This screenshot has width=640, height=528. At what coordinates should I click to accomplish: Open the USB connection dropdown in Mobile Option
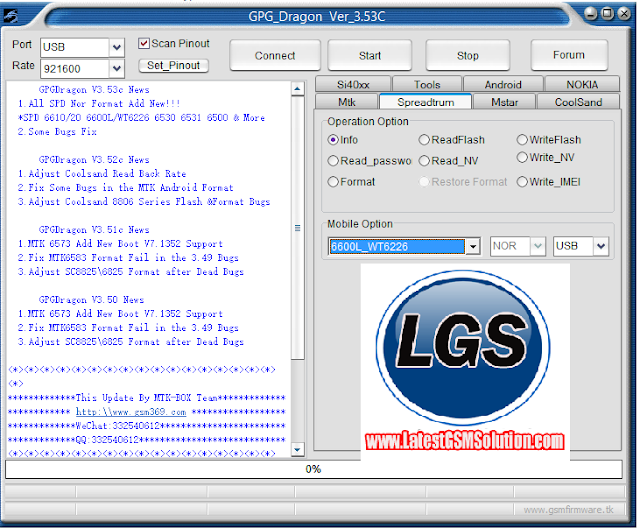600,246
